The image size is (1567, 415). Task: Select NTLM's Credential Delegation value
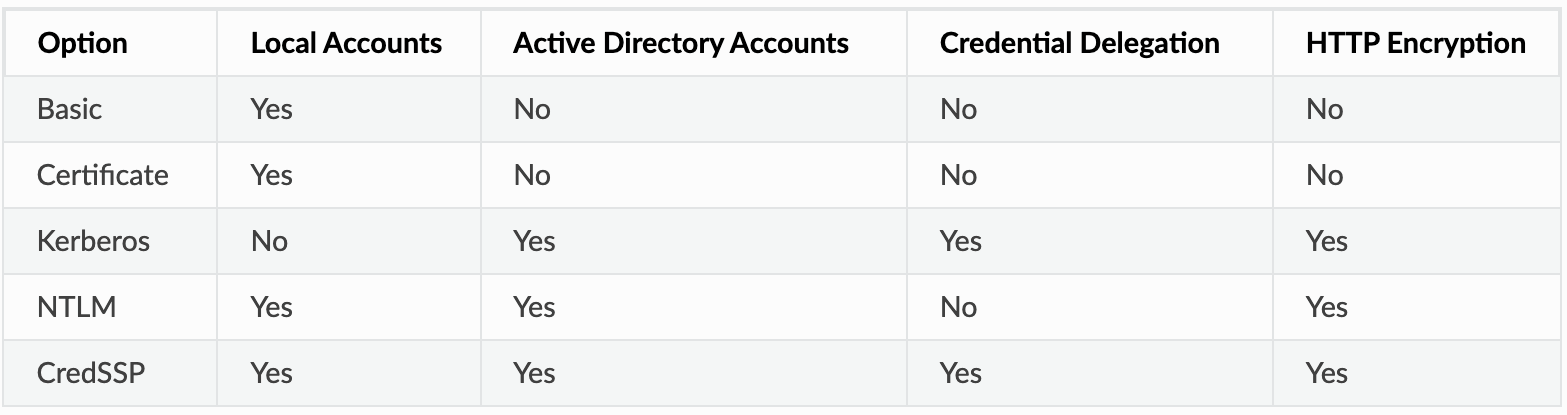[958, 307]
